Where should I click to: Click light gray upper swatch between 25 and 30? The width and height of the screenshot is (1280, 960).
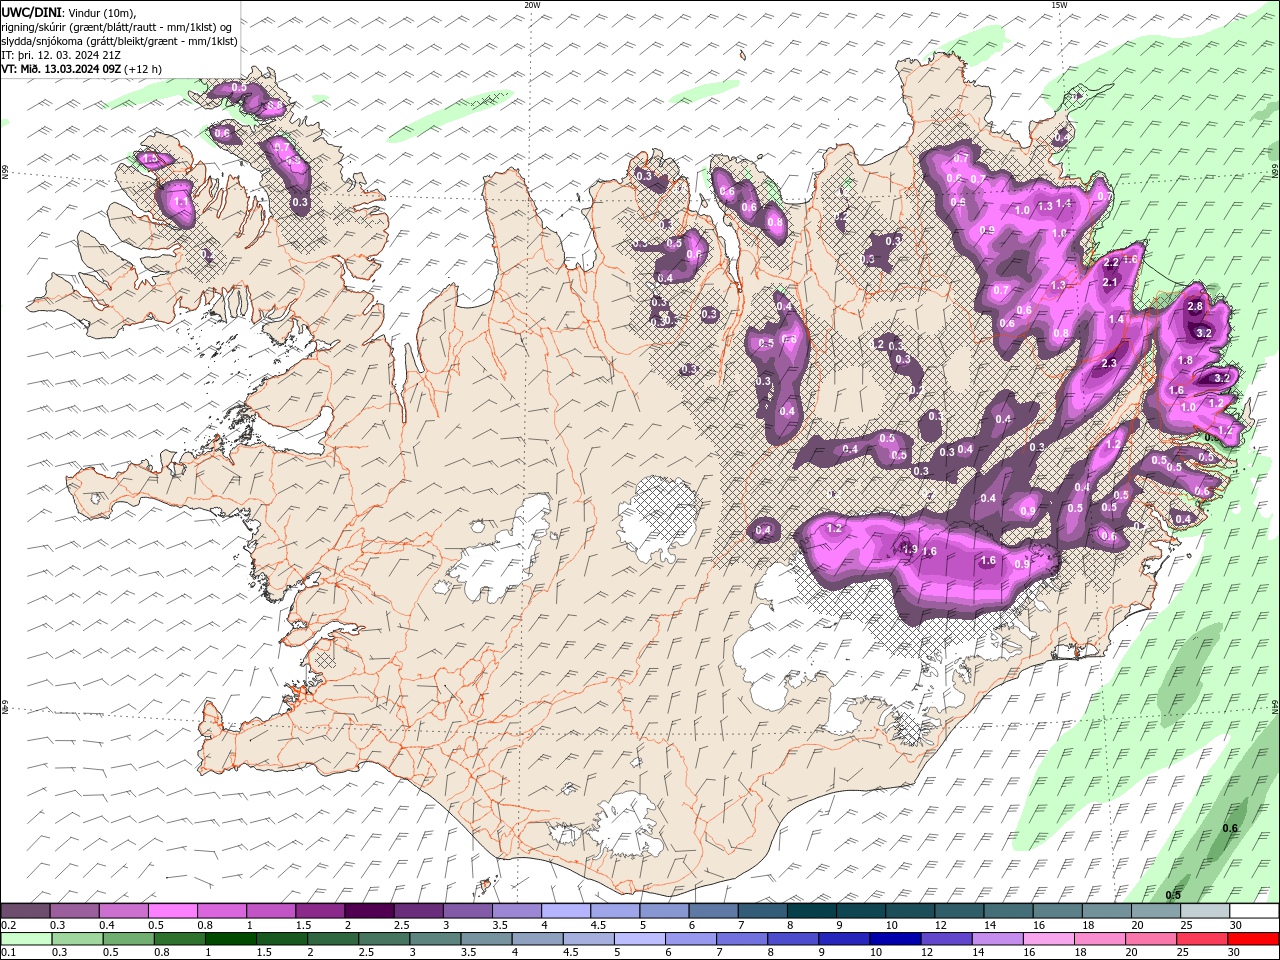(x=1205, y=911)
